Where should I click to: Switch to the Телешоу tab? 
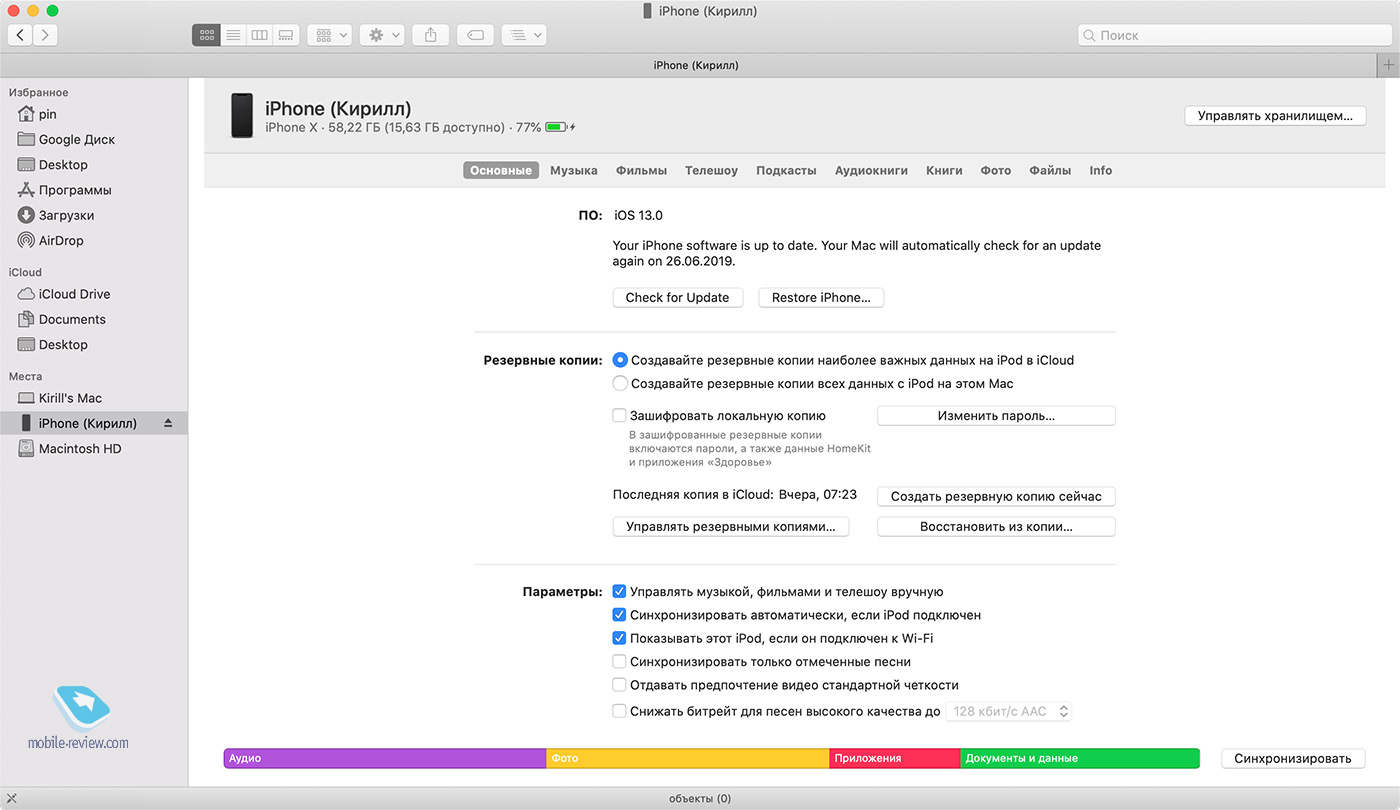[x=711, y=171]
